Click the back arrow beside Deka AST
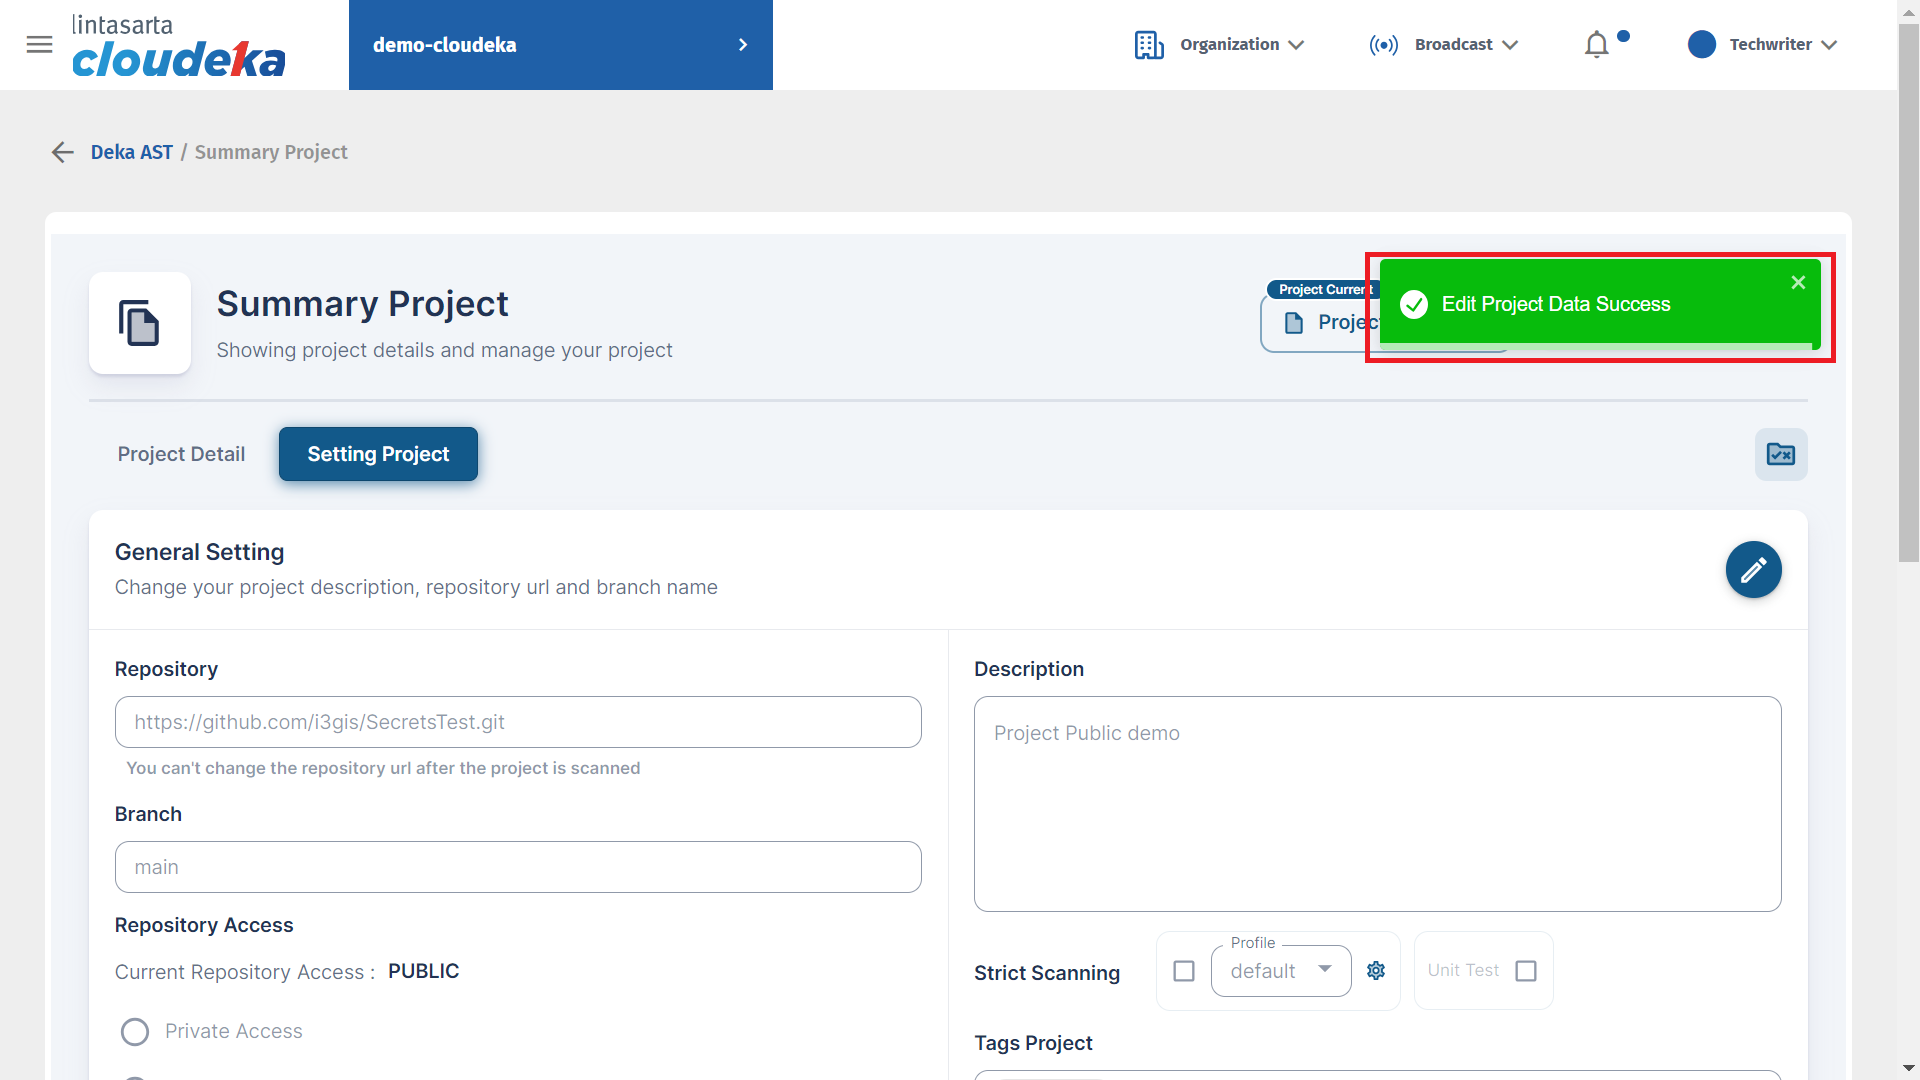This screenshot has width=1920, height=1080. tap(63, 152)
